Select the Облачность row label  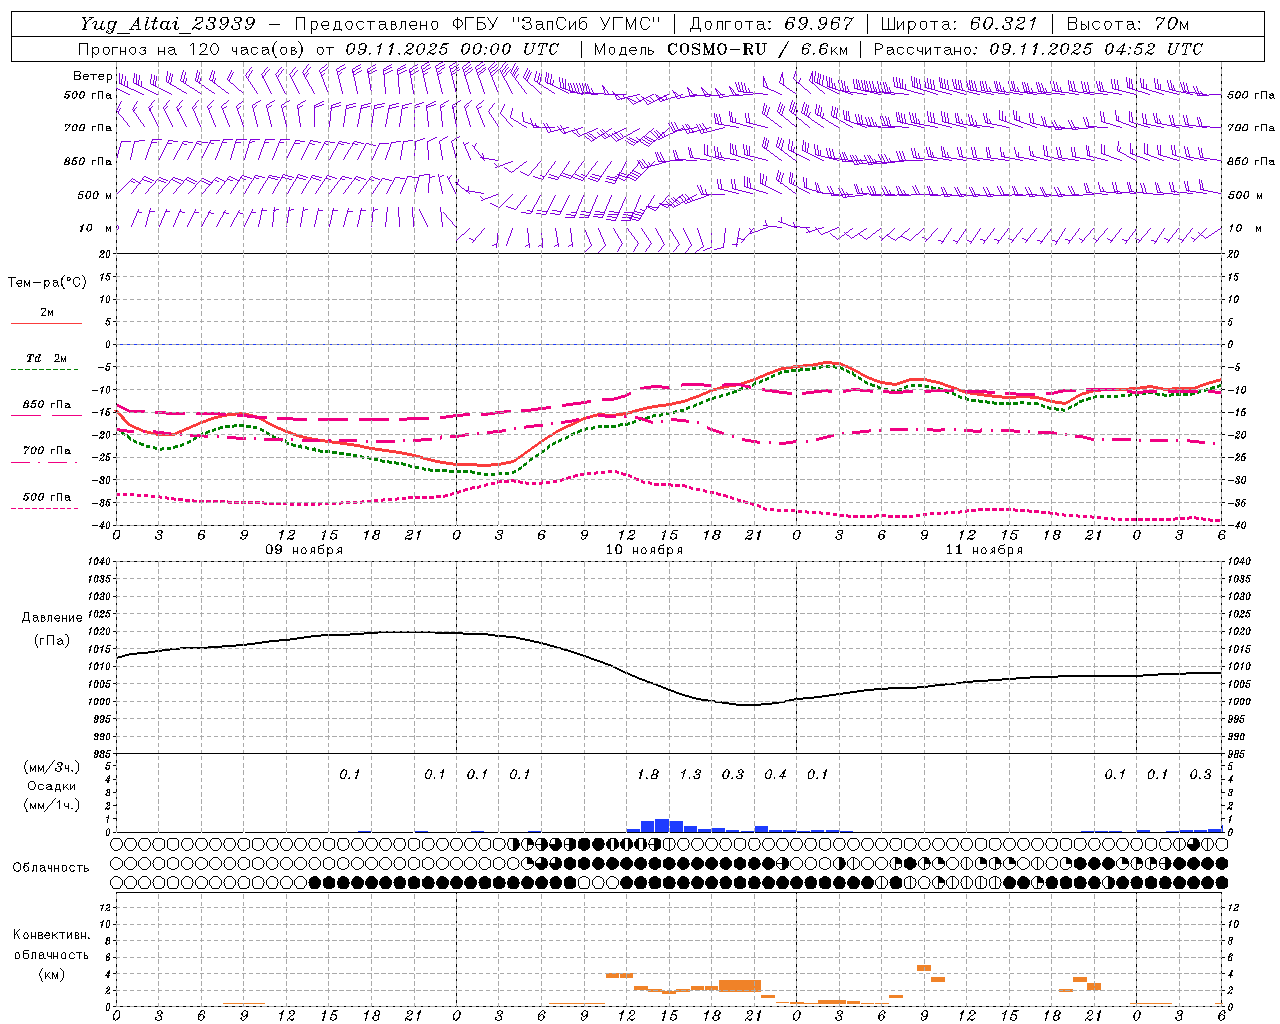pos(51,868)
